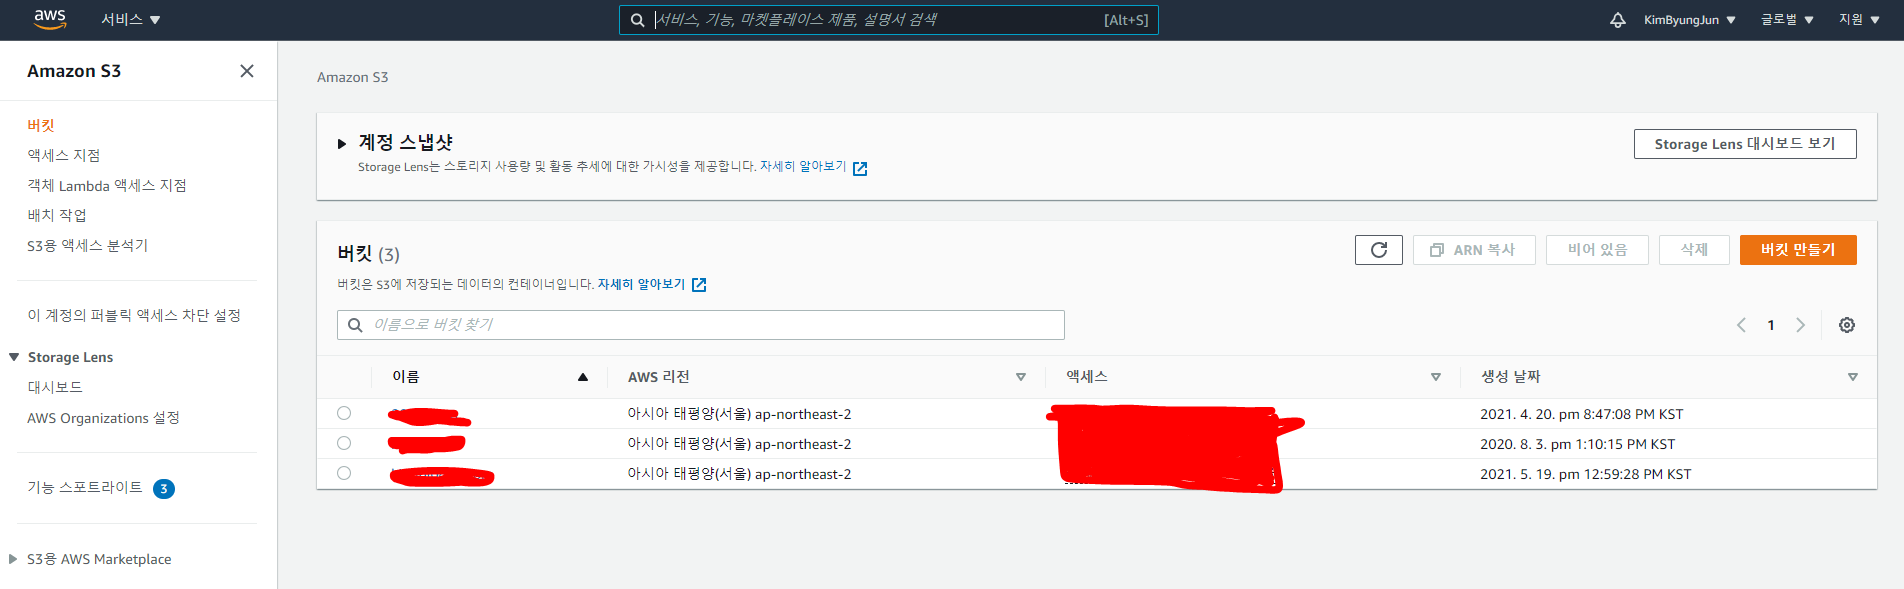
Task: Click date 2021. 5. 19. pm 12:59:28 PM KST
Action: pos(1585,474)
